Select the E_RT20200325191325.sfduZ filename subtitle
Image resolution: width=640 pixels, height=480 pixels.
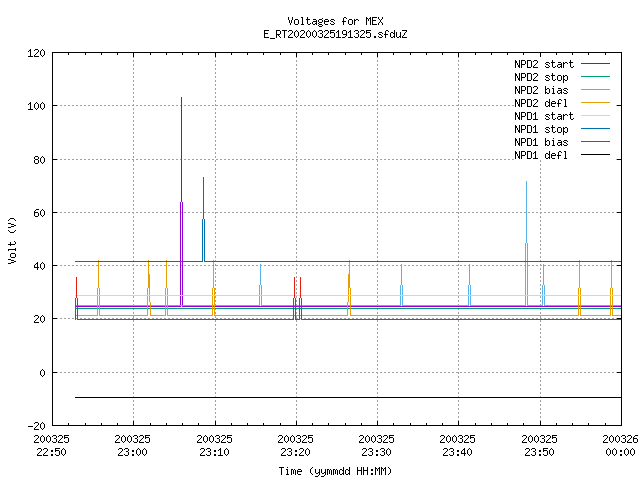coord(335,34)
